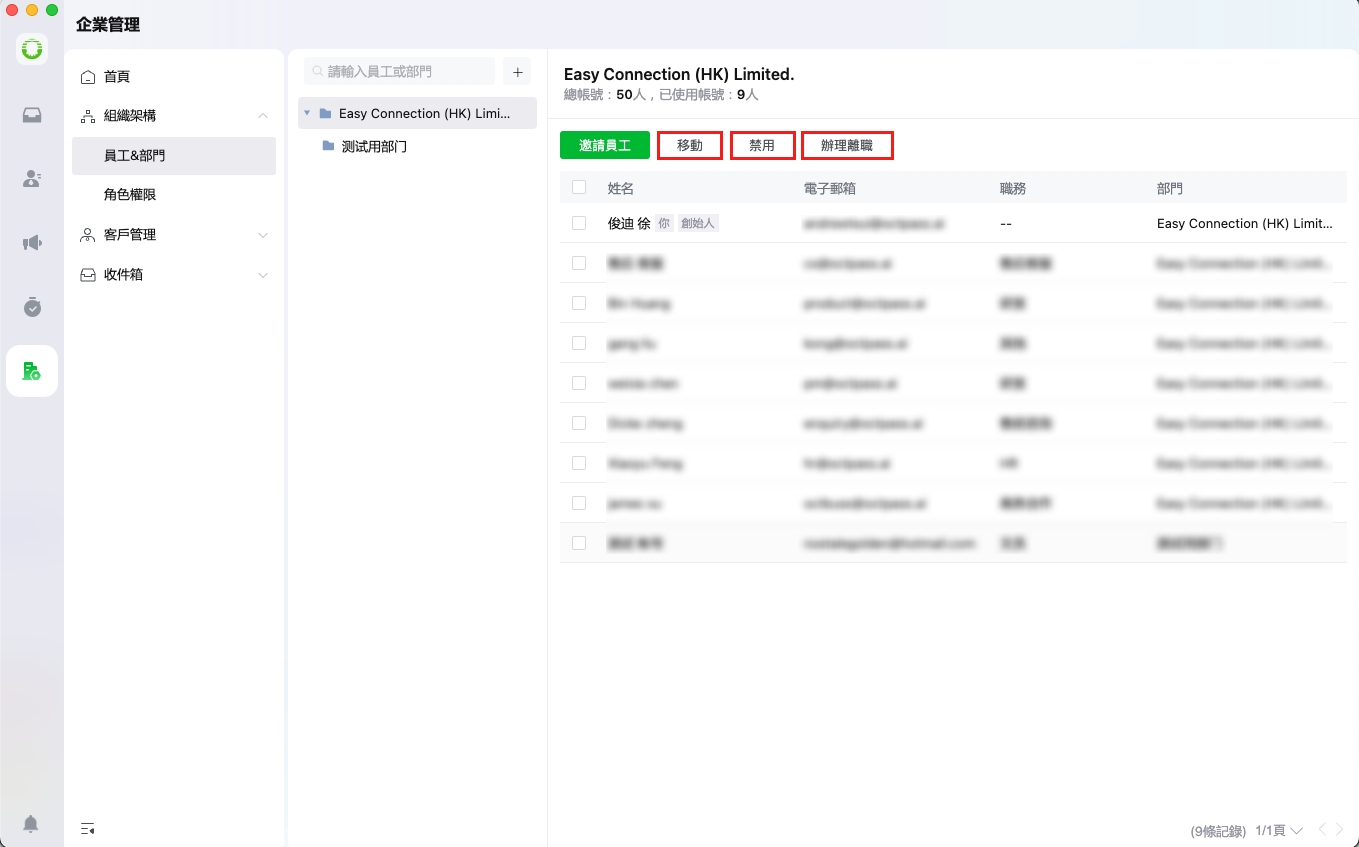Click the employee or department search field

click(x=400, y=72)
